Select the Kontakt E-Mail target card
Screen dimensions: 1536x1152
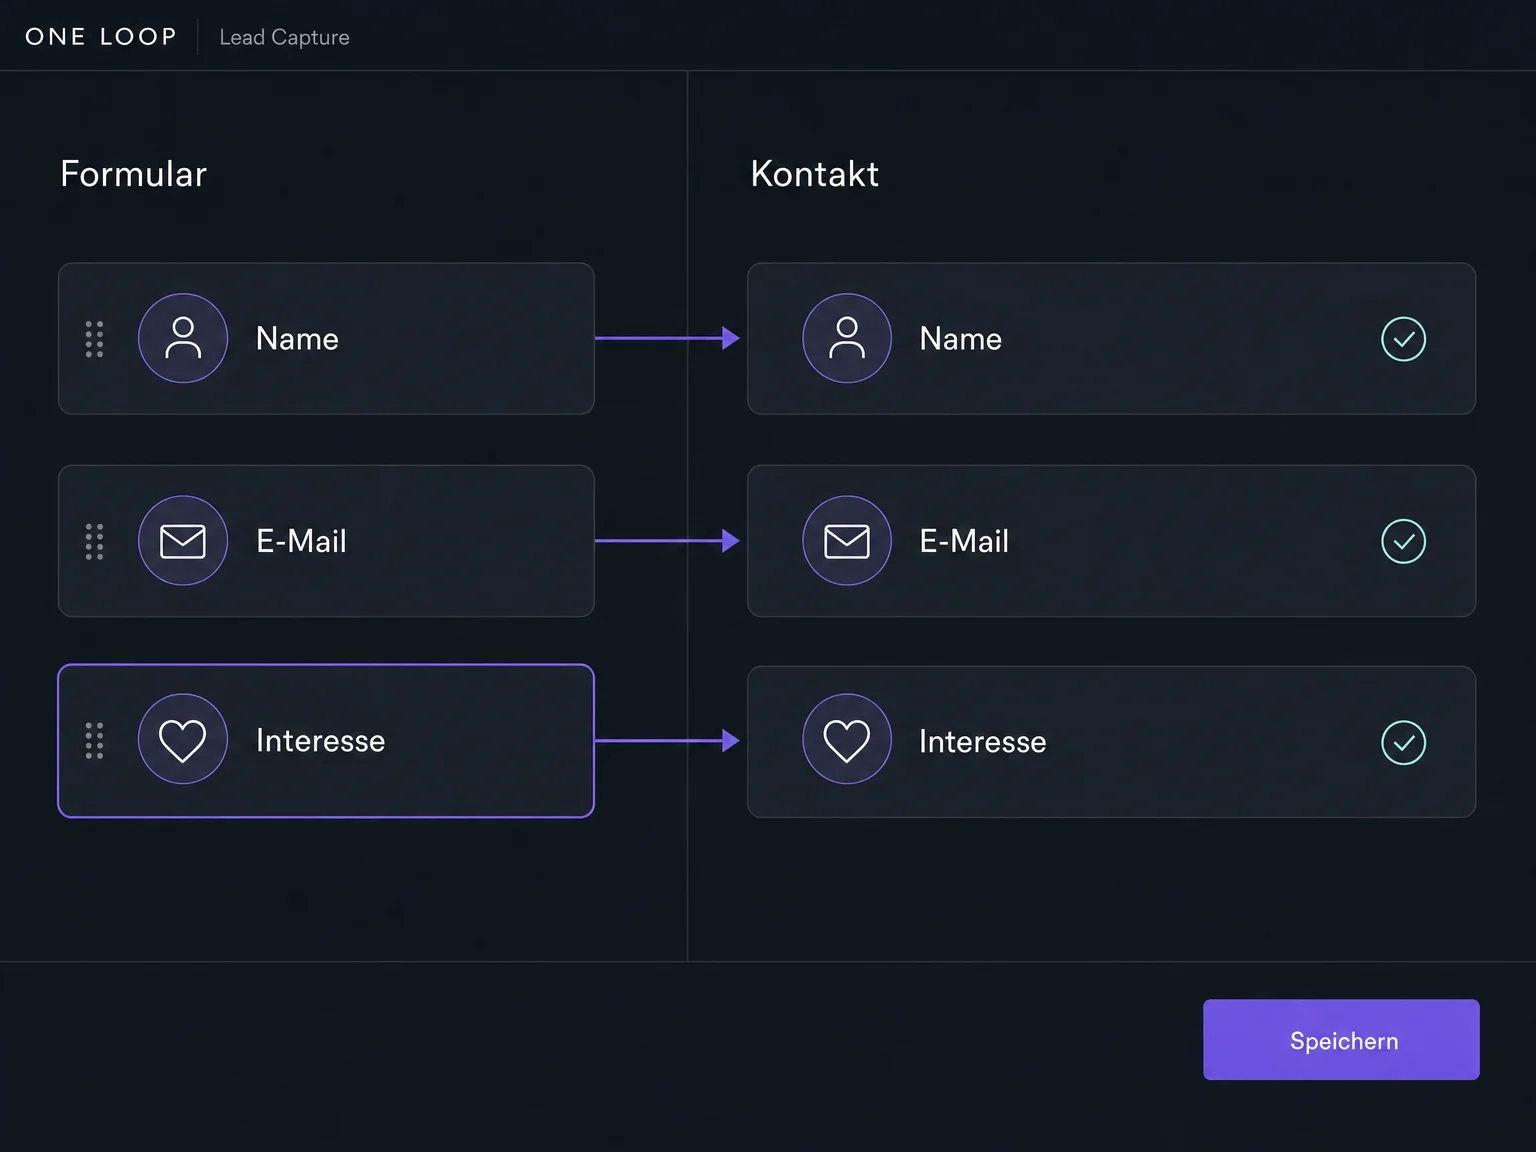pyautogui.click(x=1111, y=541)
